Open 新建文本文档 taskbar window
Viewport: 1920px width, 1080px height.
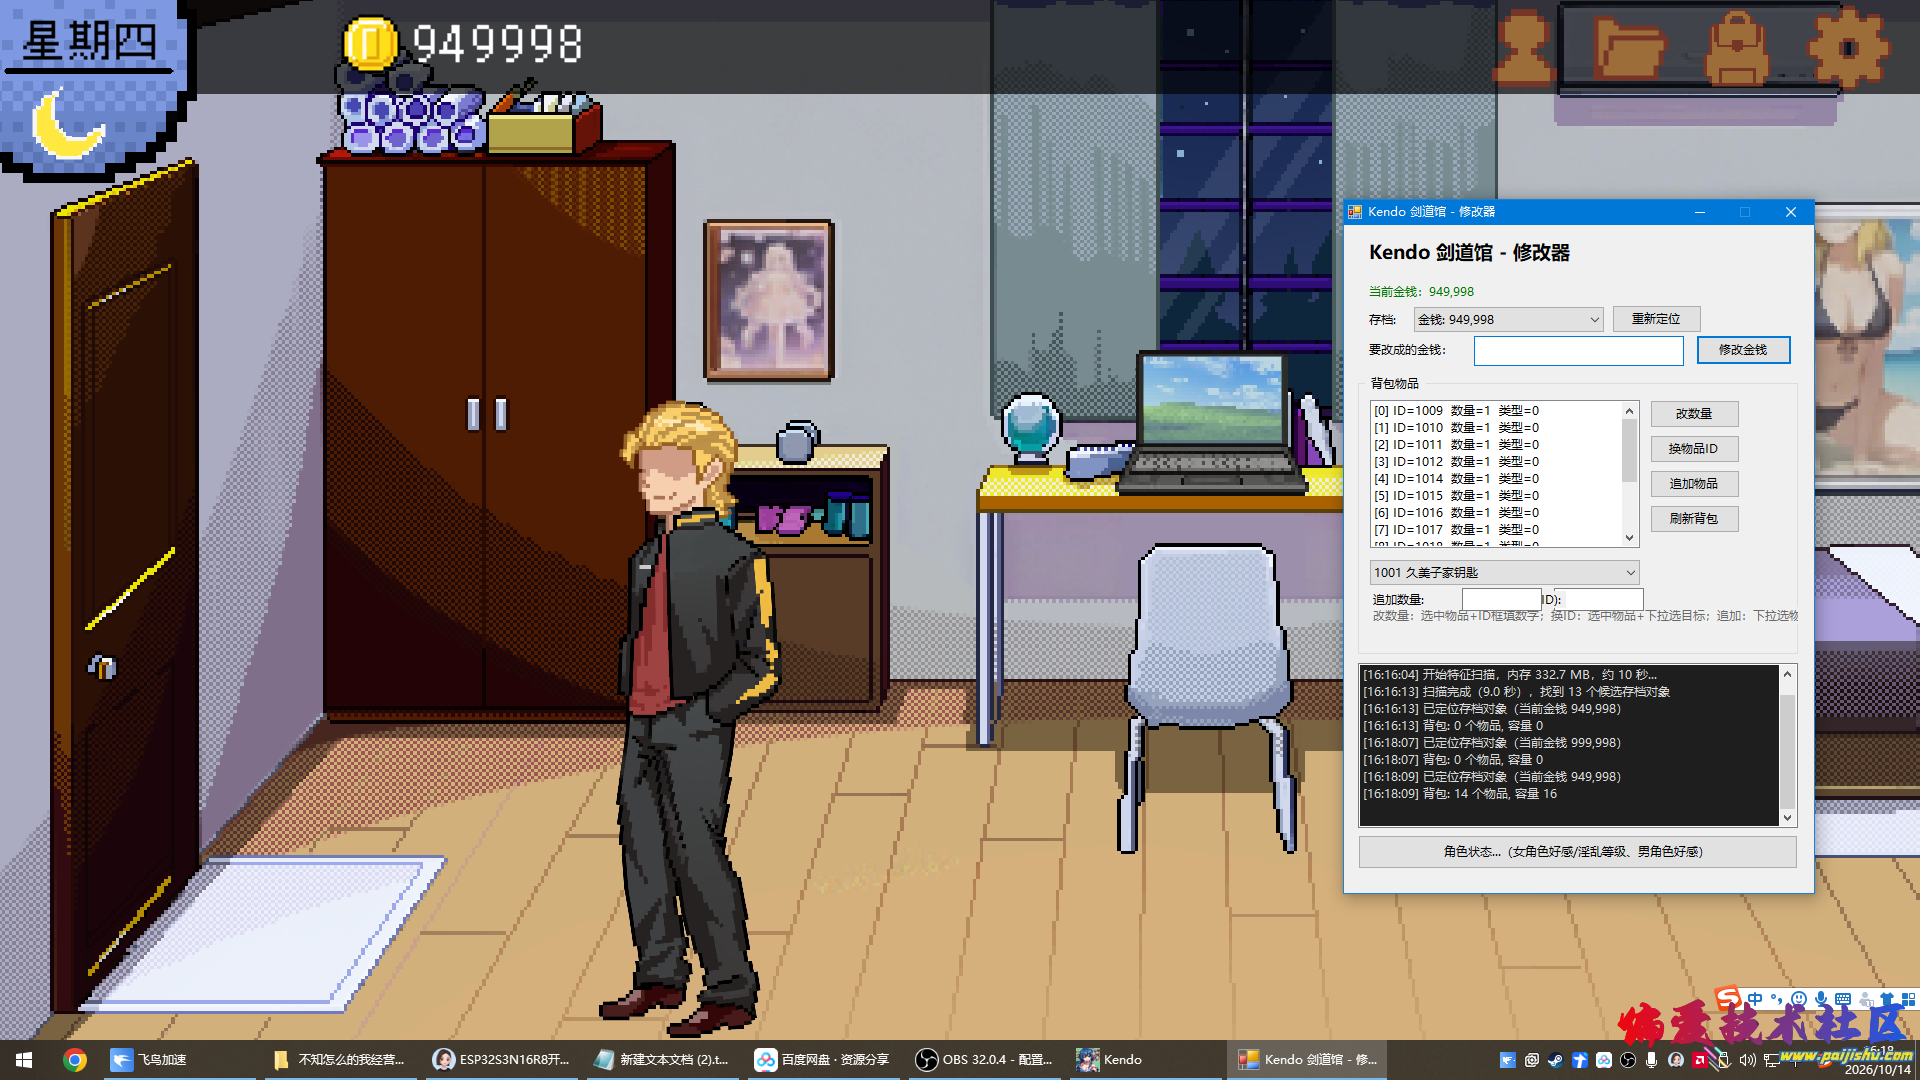click(663, 1060)
